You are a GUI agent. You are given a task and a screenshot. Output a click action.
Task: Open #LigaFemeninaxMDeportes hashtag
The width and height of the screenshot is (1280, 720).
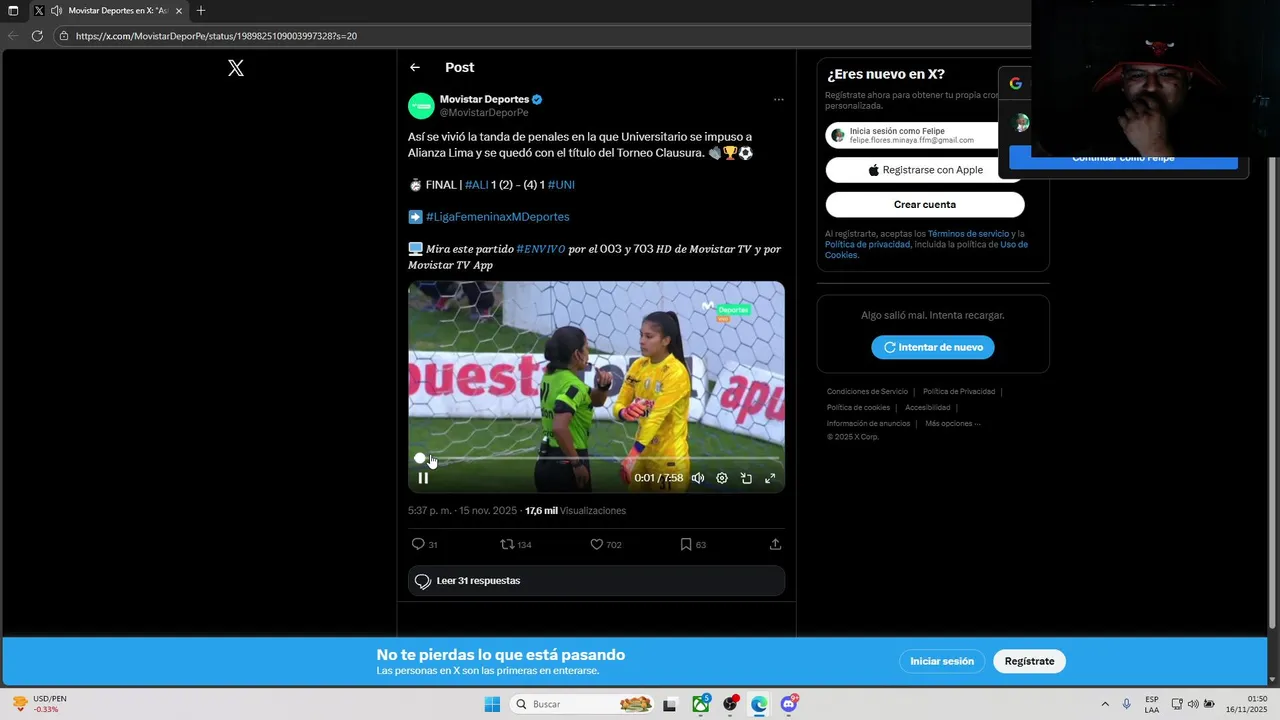click(x=497, y=217)
